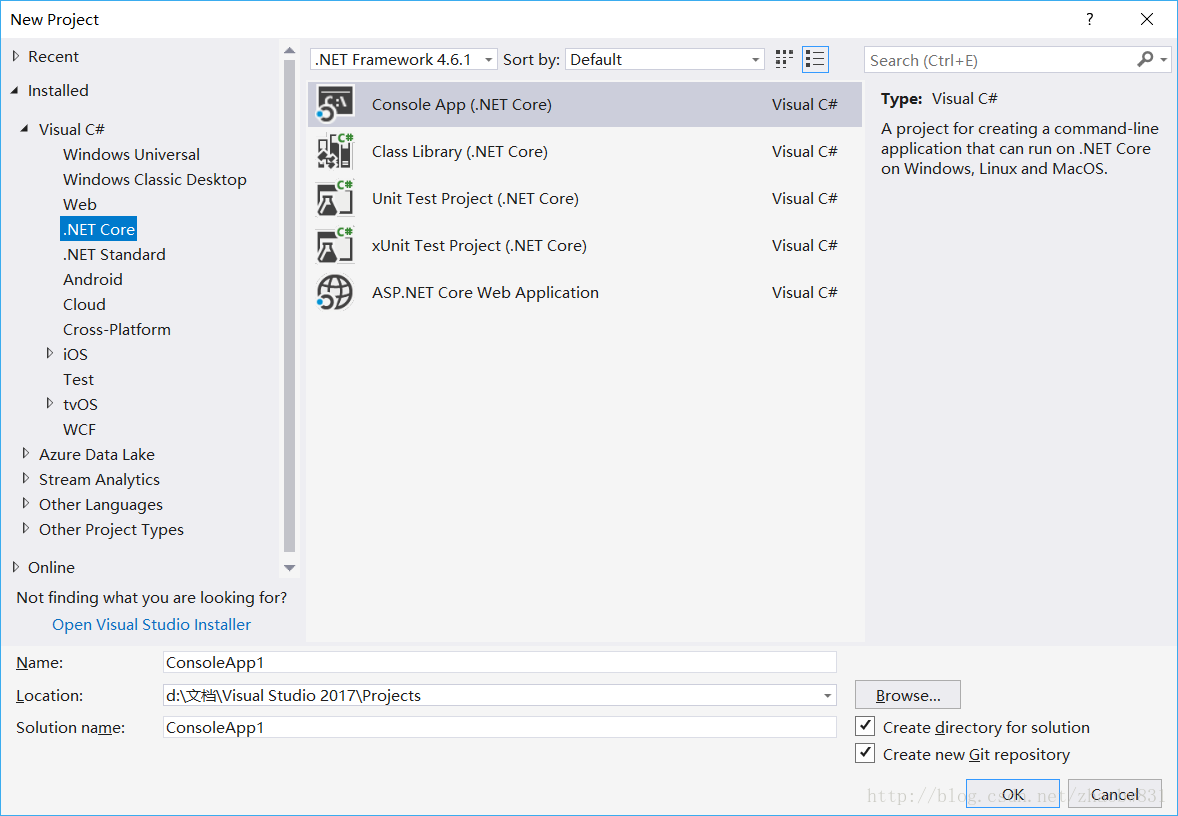This screenshot has width=1178, height=816.
Task: Click the Console App (.NET Core) template icon
Action: click(334, 104)
